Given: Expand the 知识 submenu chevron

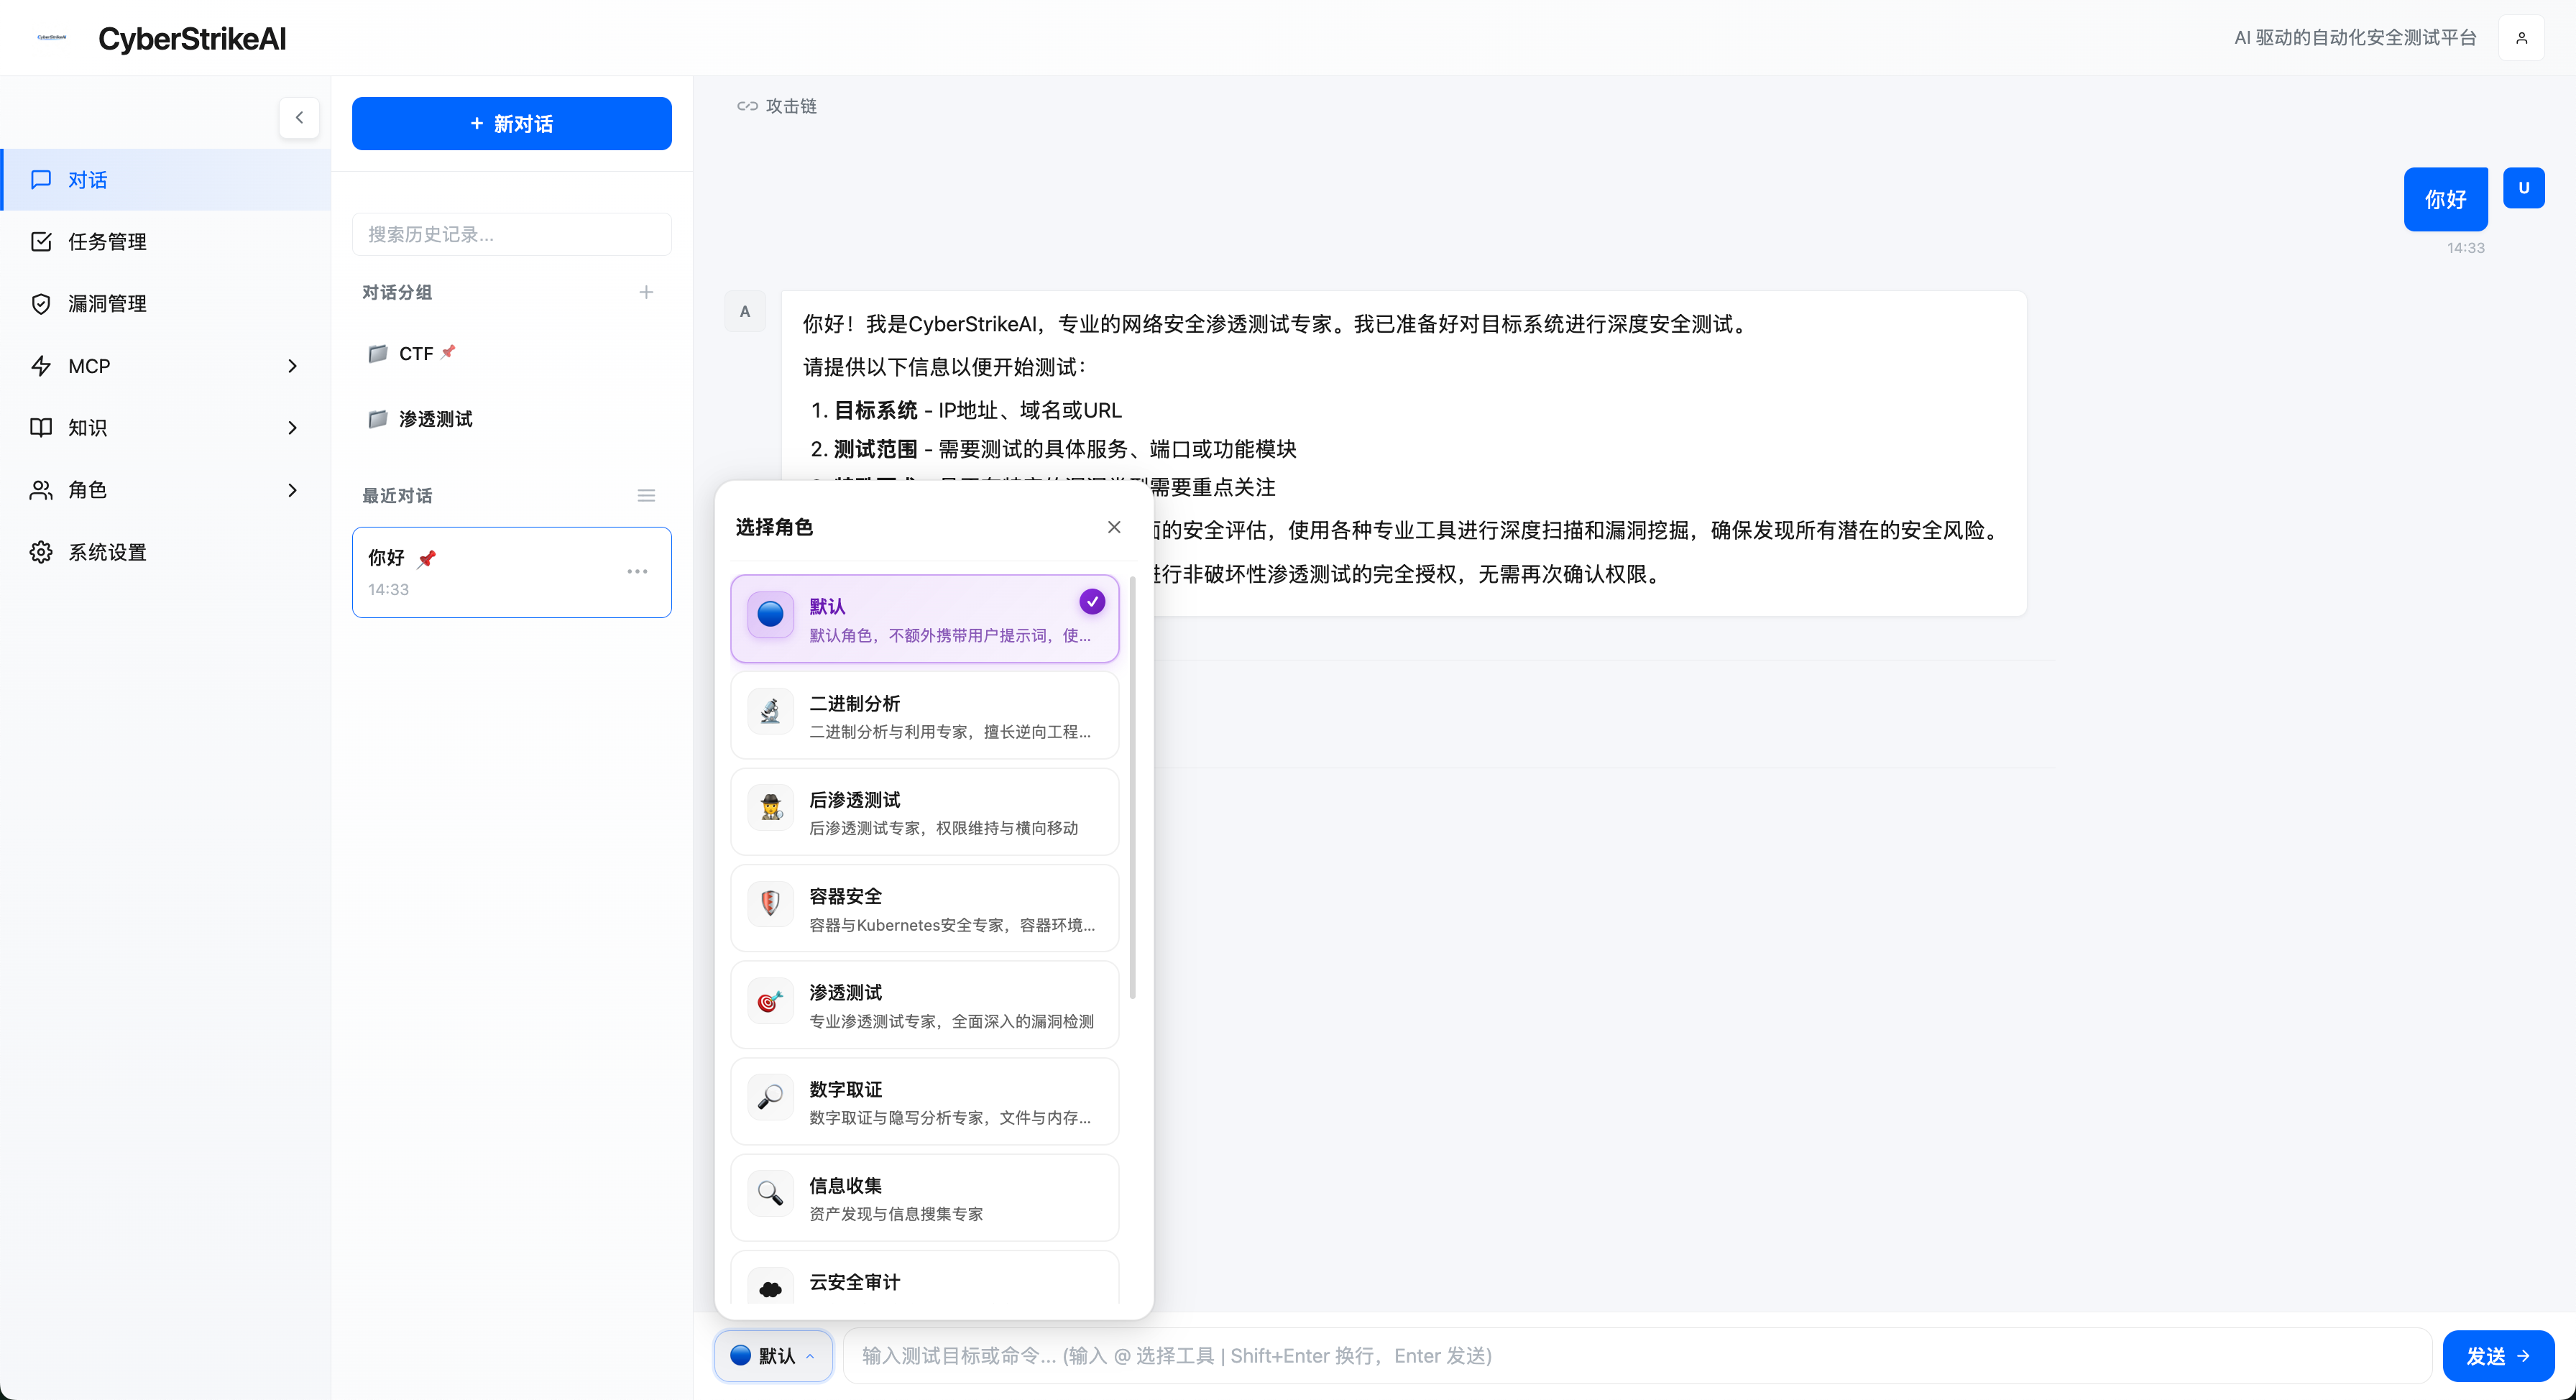Looking at the screenshot, I should (292, 428).
